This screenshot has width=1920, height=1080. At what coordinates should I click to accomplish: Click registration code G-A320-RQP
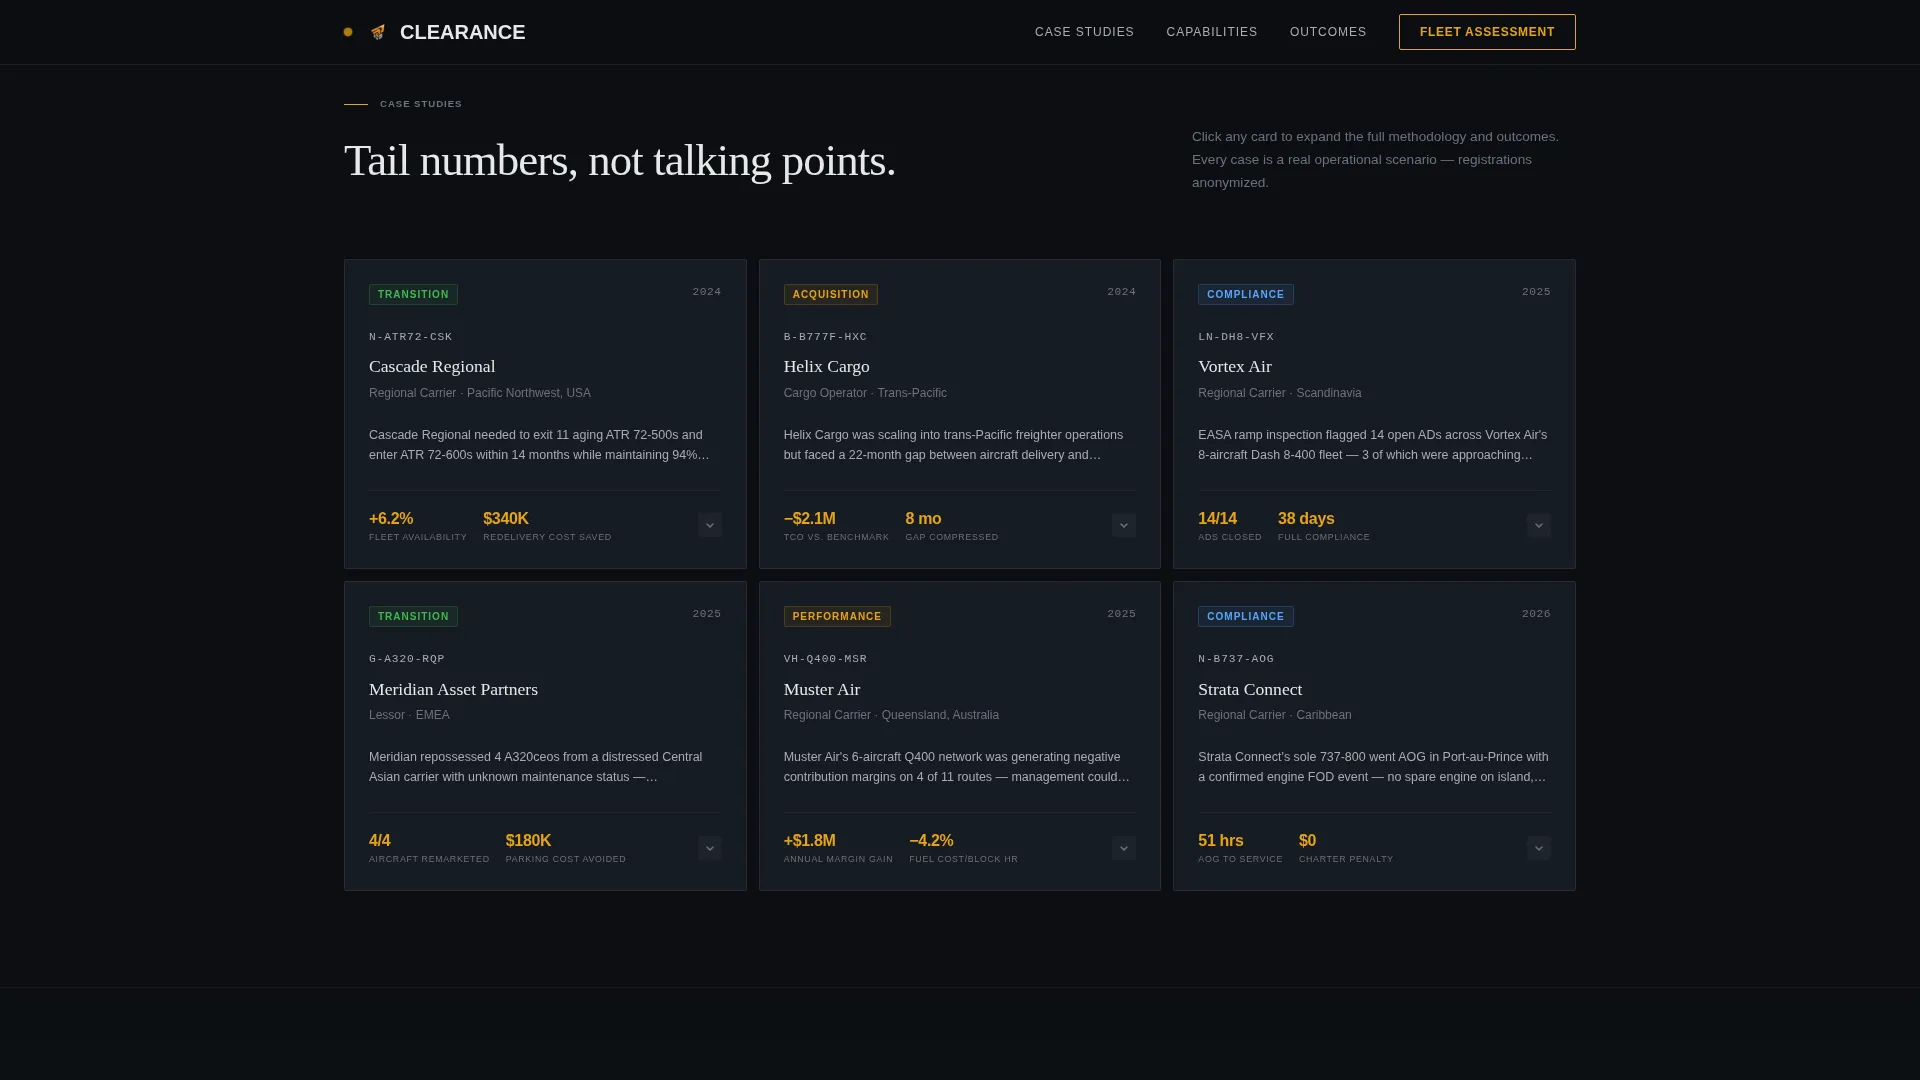(407, 659)
